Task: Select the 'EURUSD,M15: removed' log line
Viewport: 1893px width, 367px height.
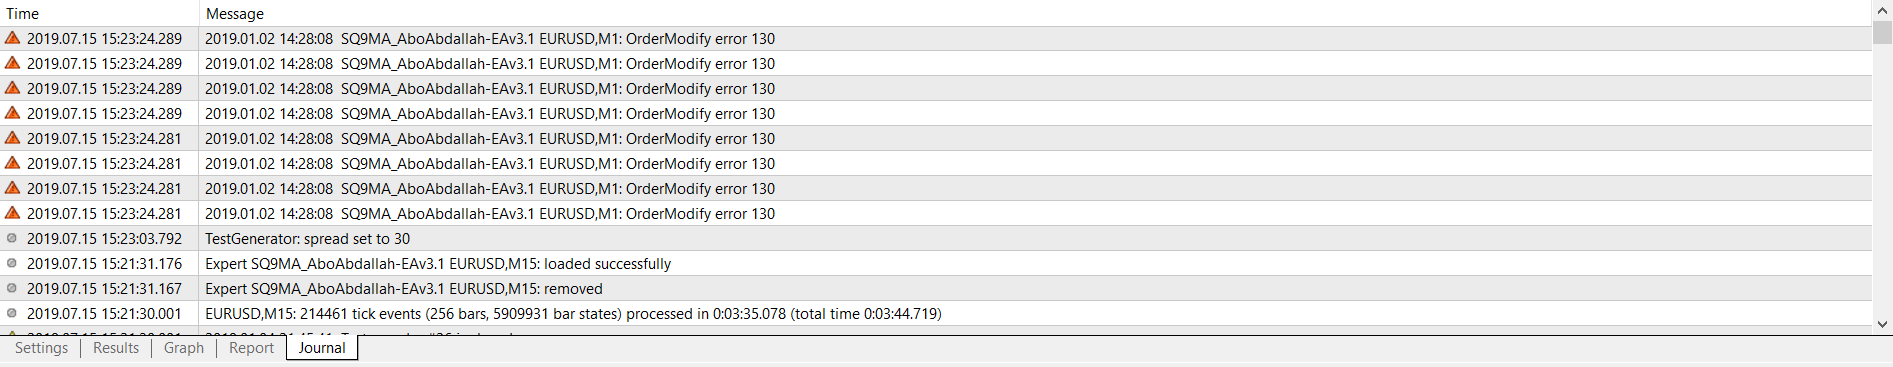Action: 404,288
